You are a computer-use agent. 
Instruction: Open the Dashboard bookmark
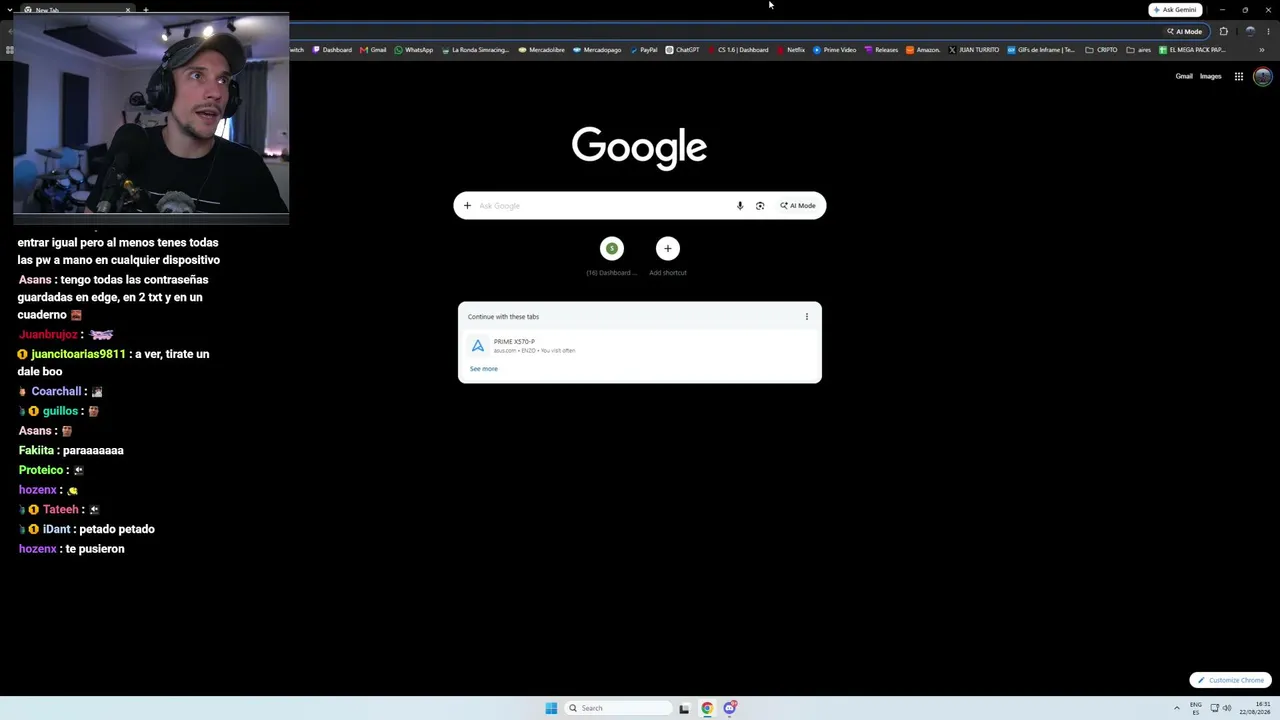click(x=332, y=50)
